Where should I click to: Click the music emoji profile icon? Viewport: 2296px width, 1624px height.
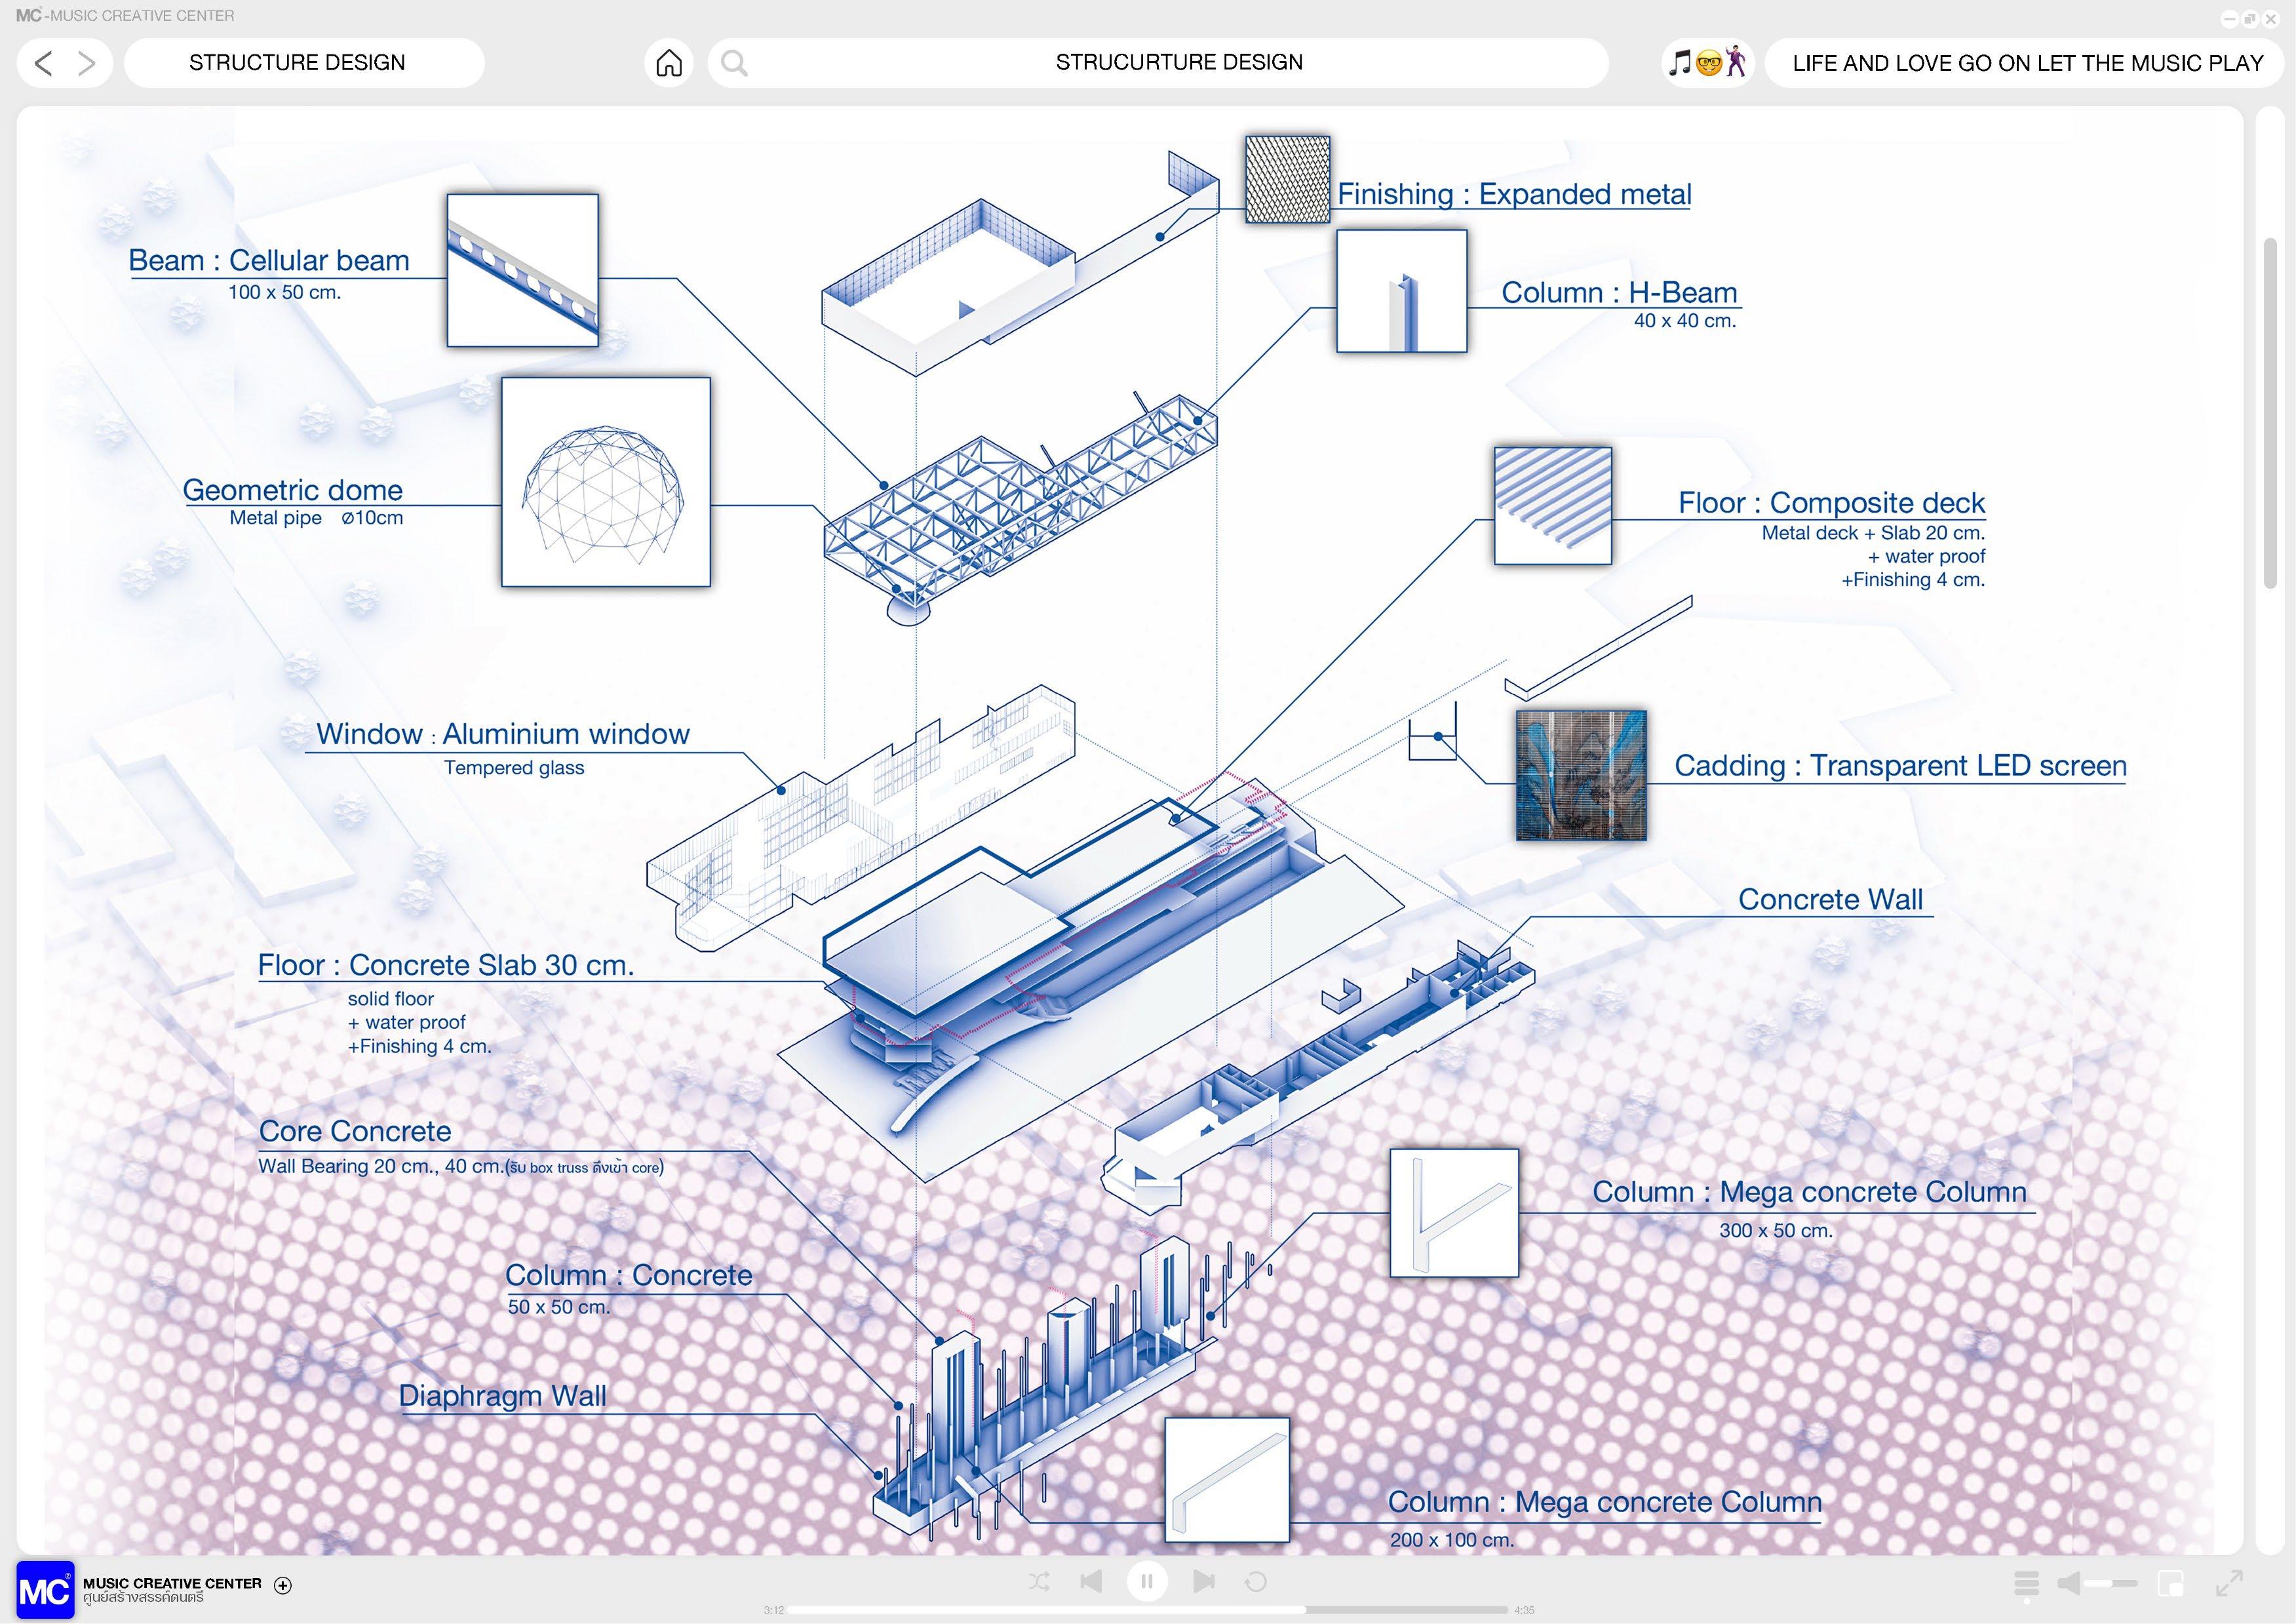tap(1708, 63)
